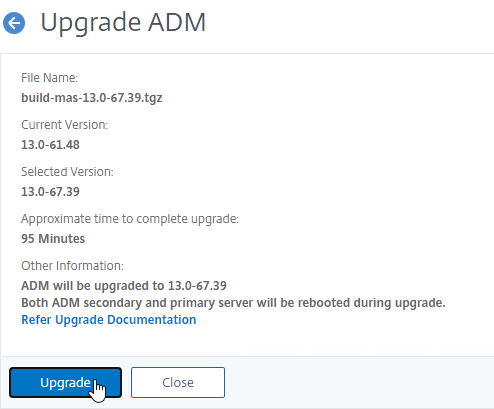
Task: Dismiss the page with the Close button
Action: [x=178, y=382]
